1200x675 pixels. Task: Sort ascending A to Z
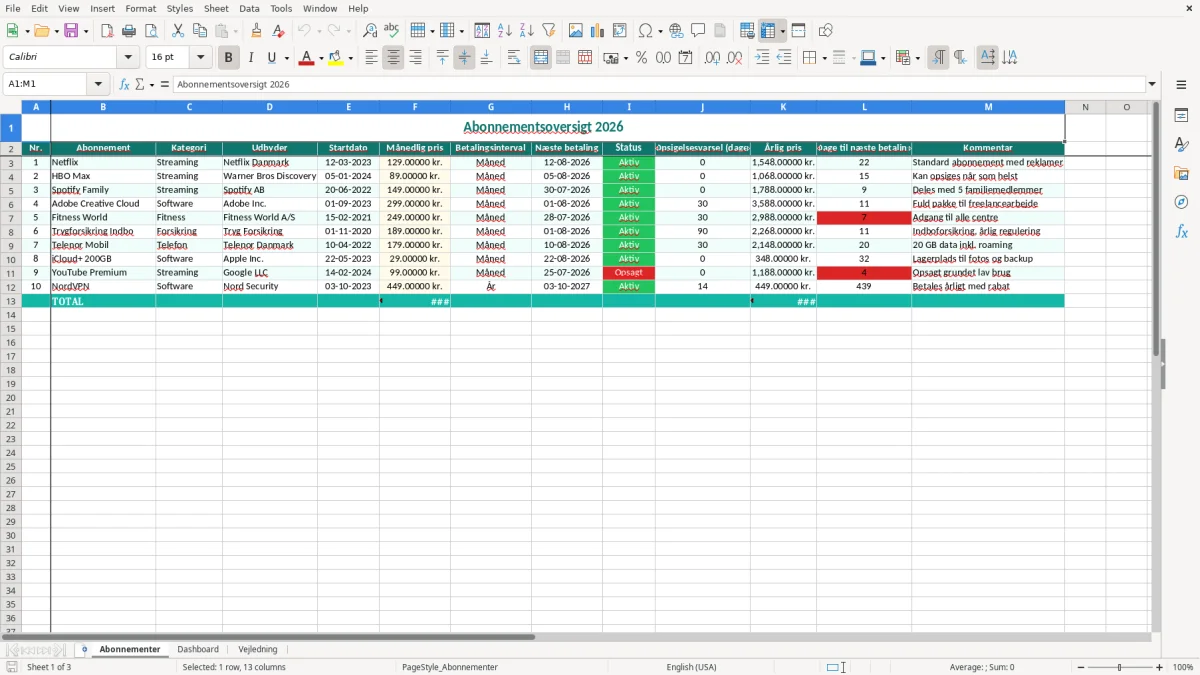coord(505,31)
